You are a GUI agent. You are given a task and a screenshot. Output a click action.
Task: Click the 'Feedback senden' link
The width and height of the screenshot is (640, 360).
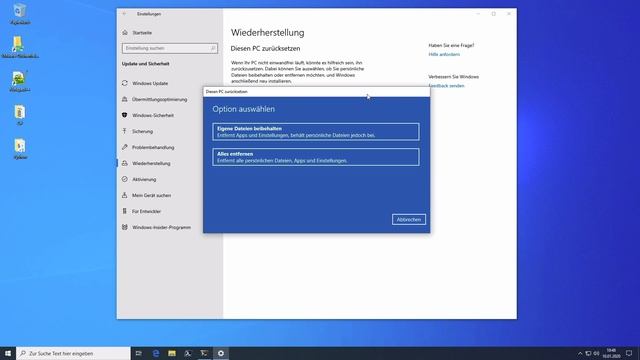[447, 86]
